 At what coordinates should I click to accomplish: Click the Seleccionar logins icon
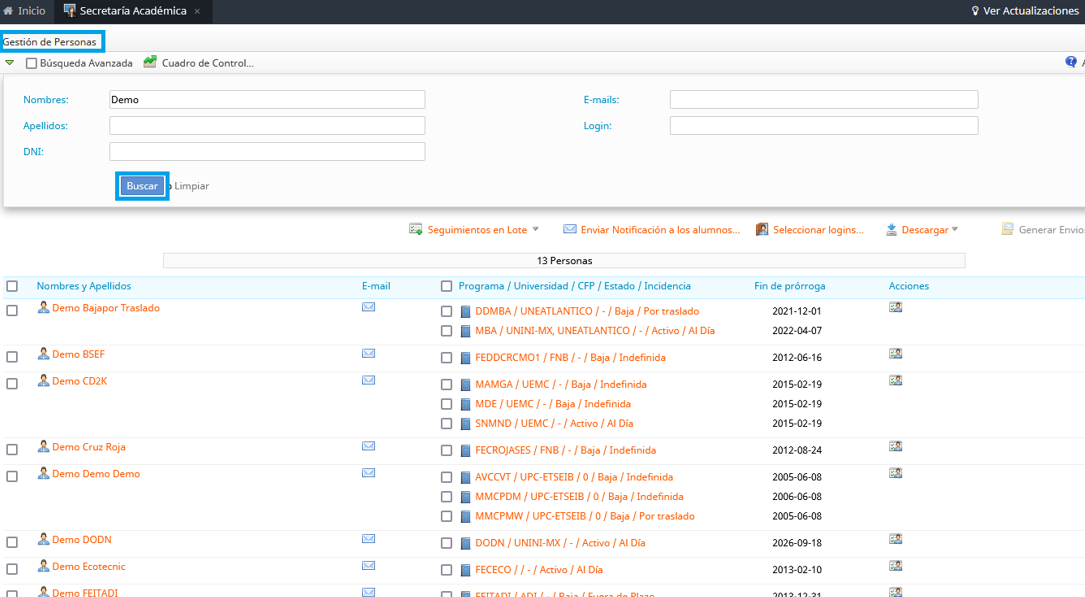coord(762,230)
